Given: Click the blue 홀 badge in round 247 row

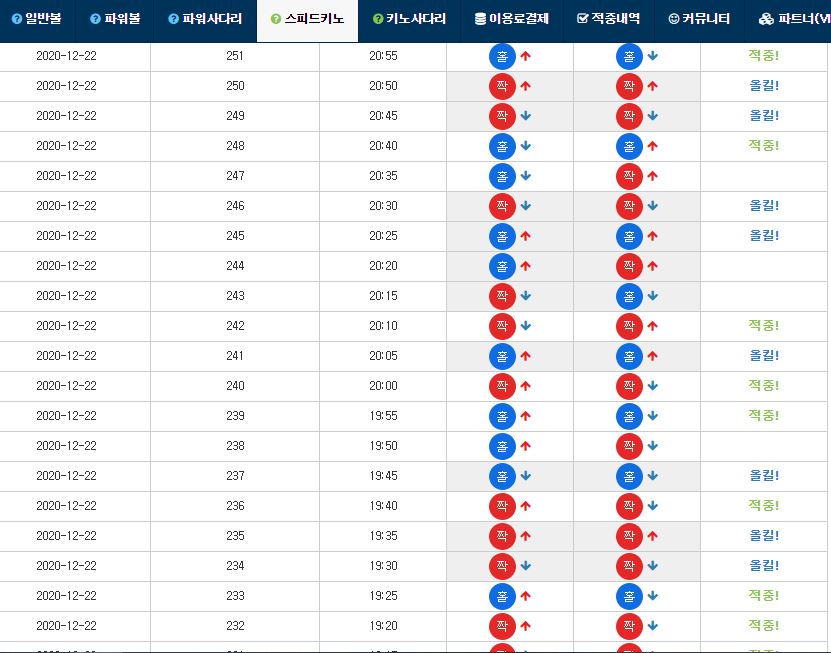Looking at the screenshot, I should 502,176.
